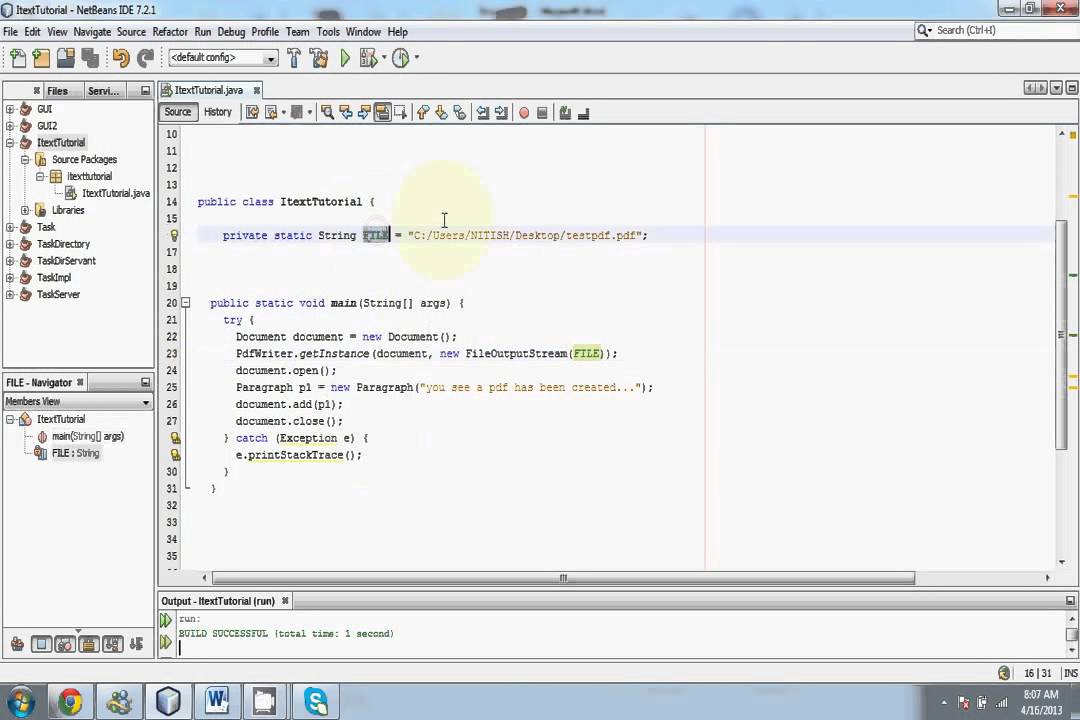Click the Undo arrow icon
The image size is (1080, 720).
tap(121, 59)
